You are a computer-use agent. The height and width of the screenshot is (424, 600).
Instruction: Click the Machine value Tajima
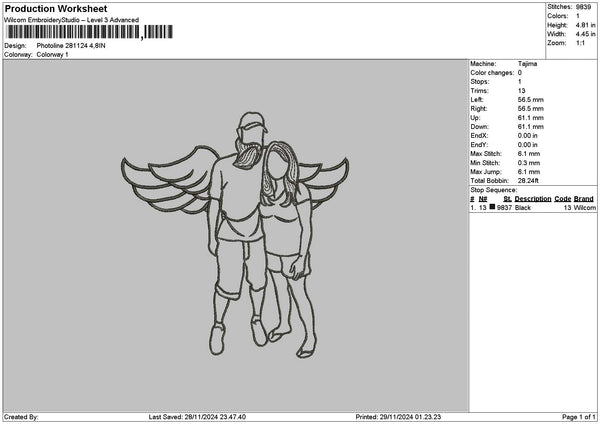click(527, 64)
